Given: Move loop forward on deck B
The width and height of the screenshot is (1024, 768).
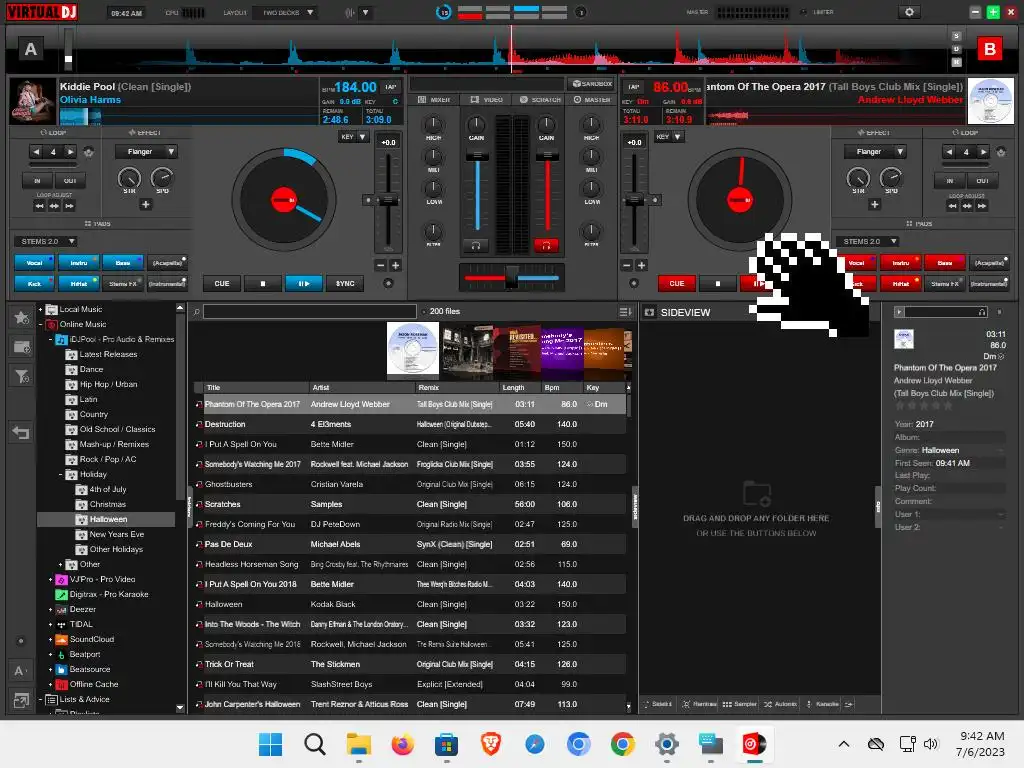Looking at the screenshot, I should click(x=982, y=206).
